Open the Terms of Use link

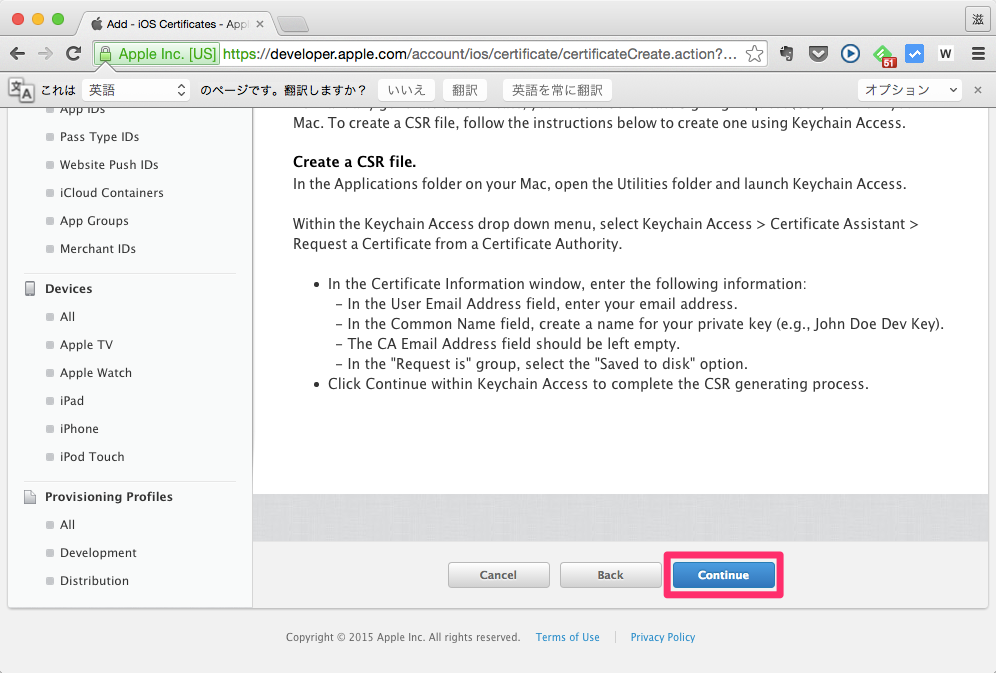pyautogui.click(x=567, y=637)
